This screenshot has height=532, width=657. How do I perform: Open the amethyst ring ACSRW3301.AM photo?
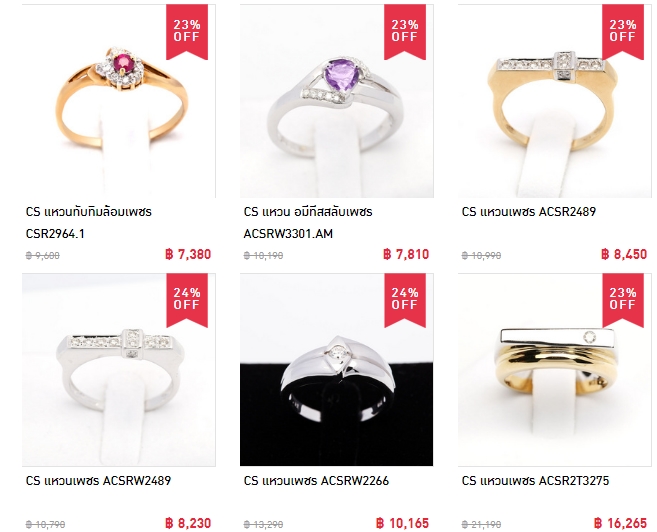(x=337, y=101)
